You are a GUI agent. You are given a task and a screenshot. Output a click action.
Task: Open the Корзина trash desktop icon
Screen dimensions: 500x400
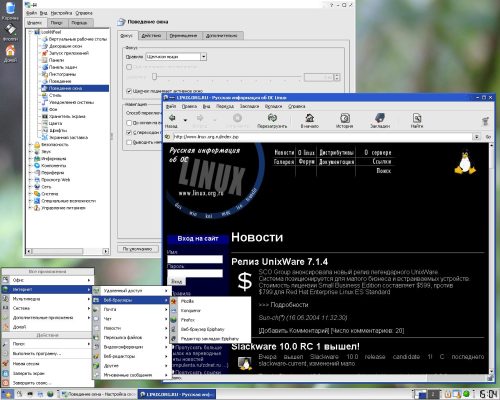(x=10, y=11)
